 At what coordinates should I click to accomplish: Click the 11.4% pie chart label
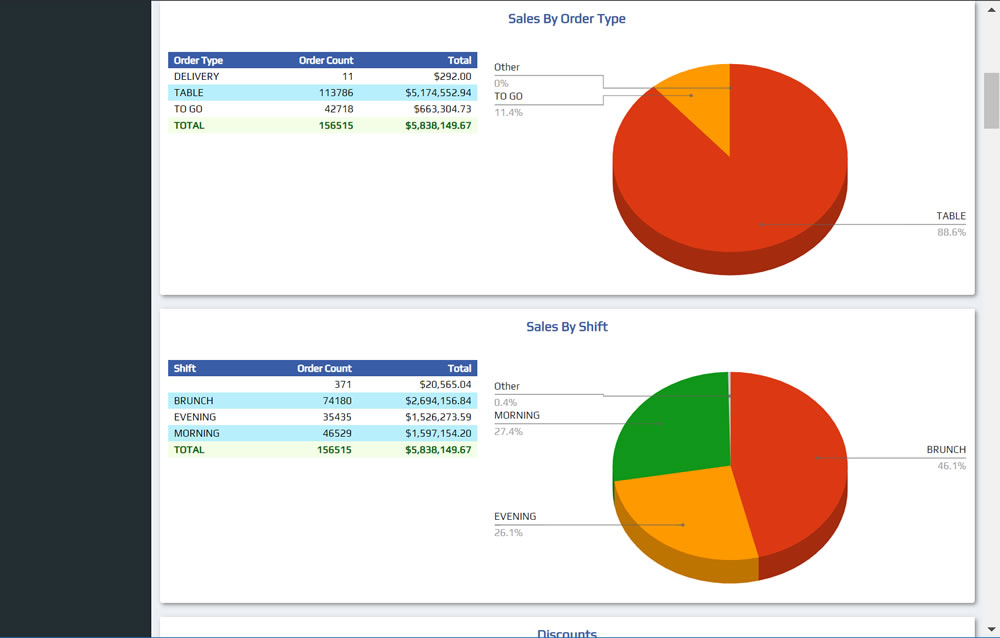coord(508,113)
